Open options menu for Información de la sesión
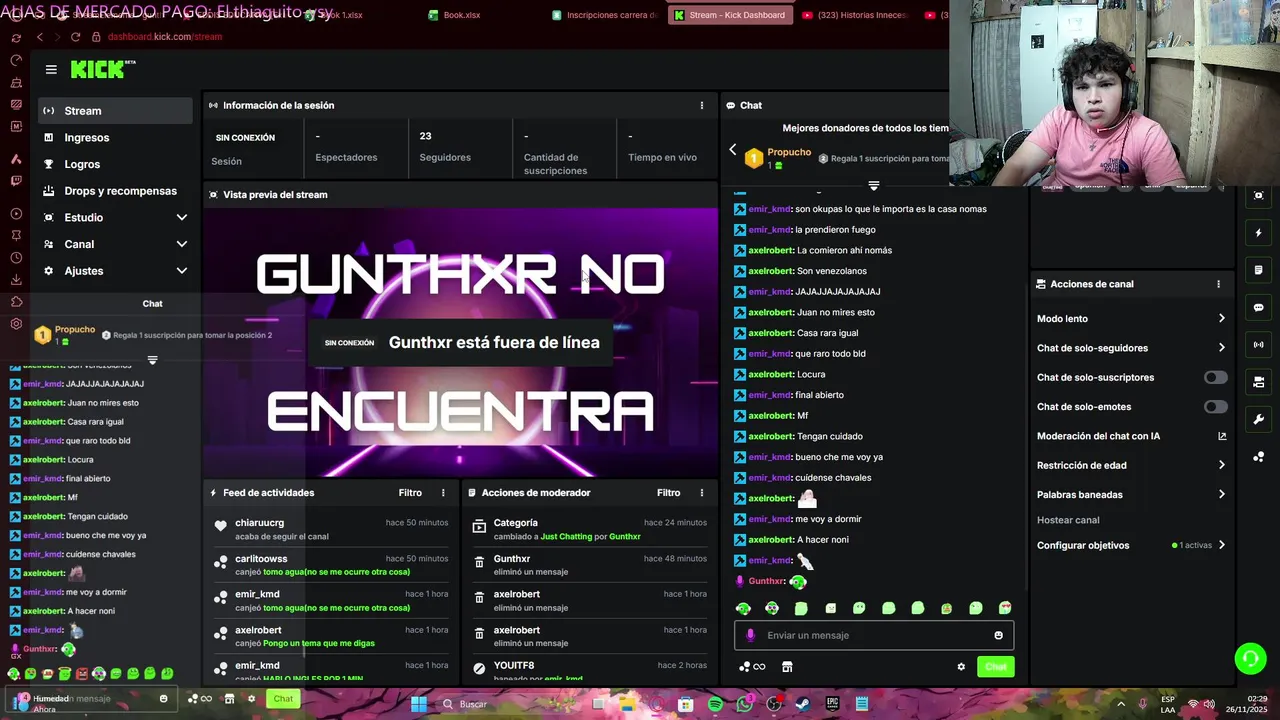Viewport: 1280px width, 720px height. [x=702, y=105]
